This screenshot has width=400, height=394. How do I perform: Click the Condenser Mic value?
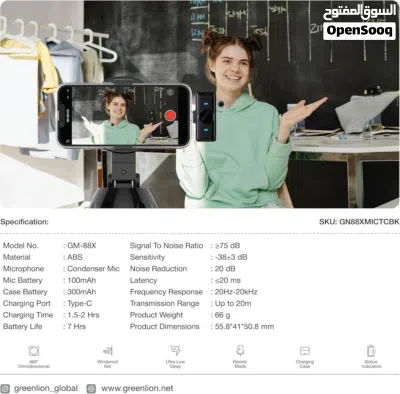[93, 269]
